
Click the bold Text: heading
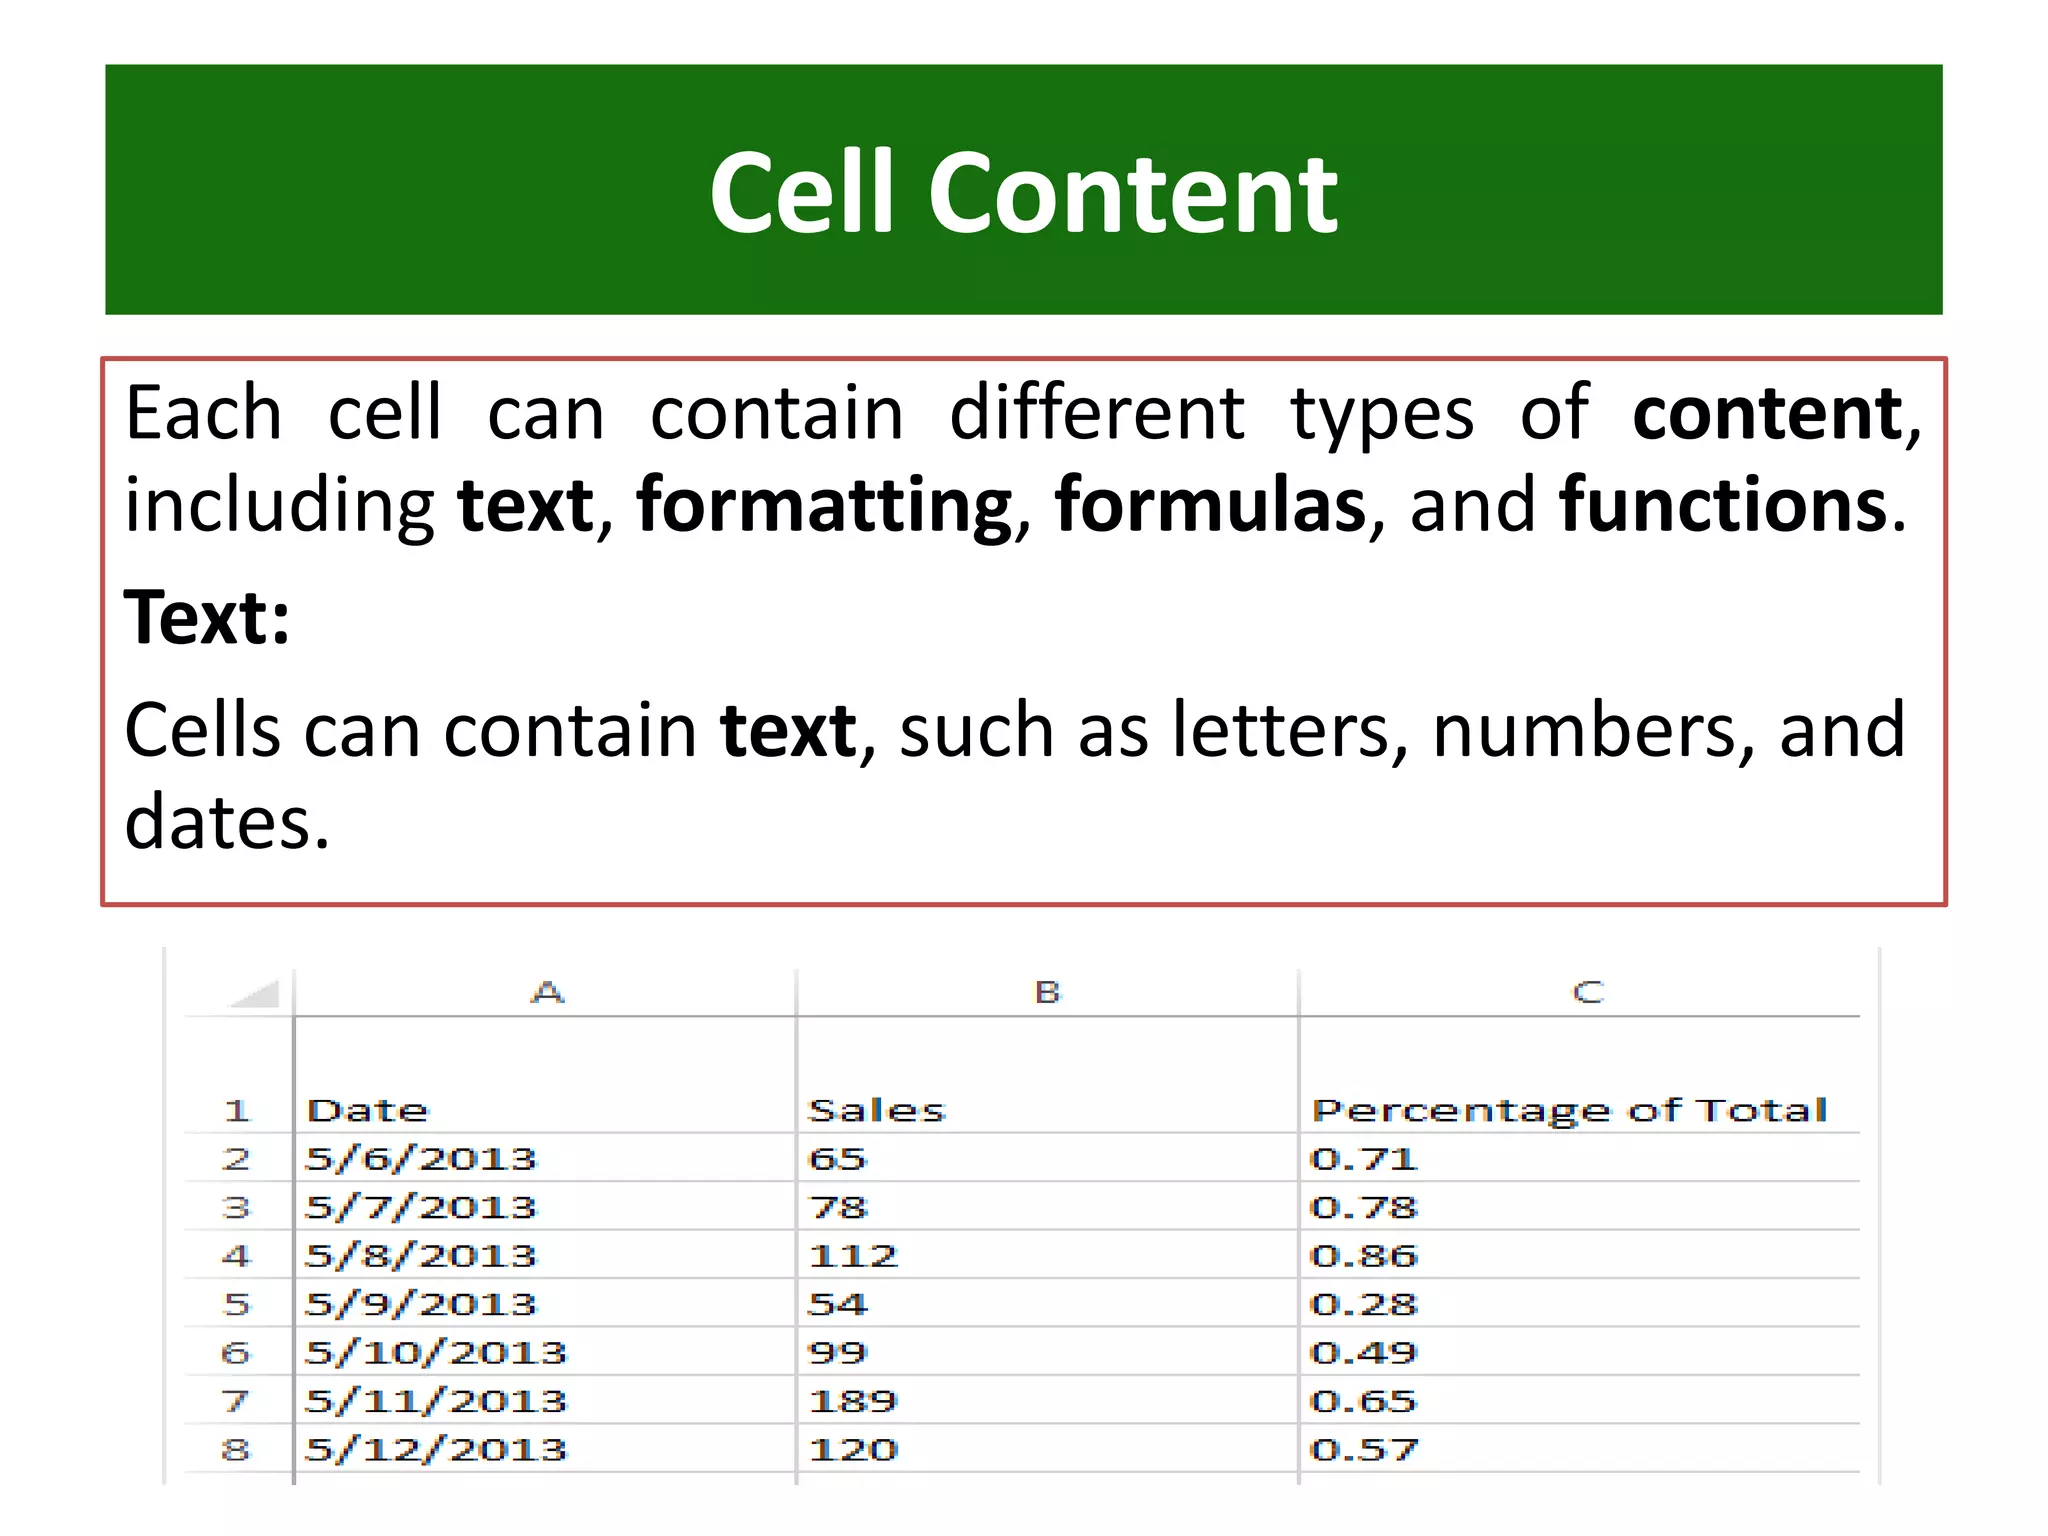point(207,618)
